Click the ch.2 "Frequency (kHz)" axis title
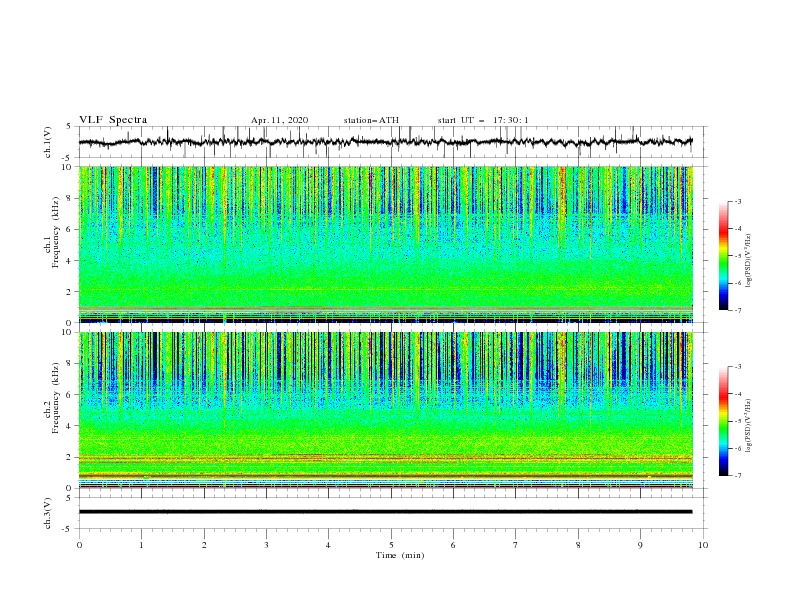 55,398
